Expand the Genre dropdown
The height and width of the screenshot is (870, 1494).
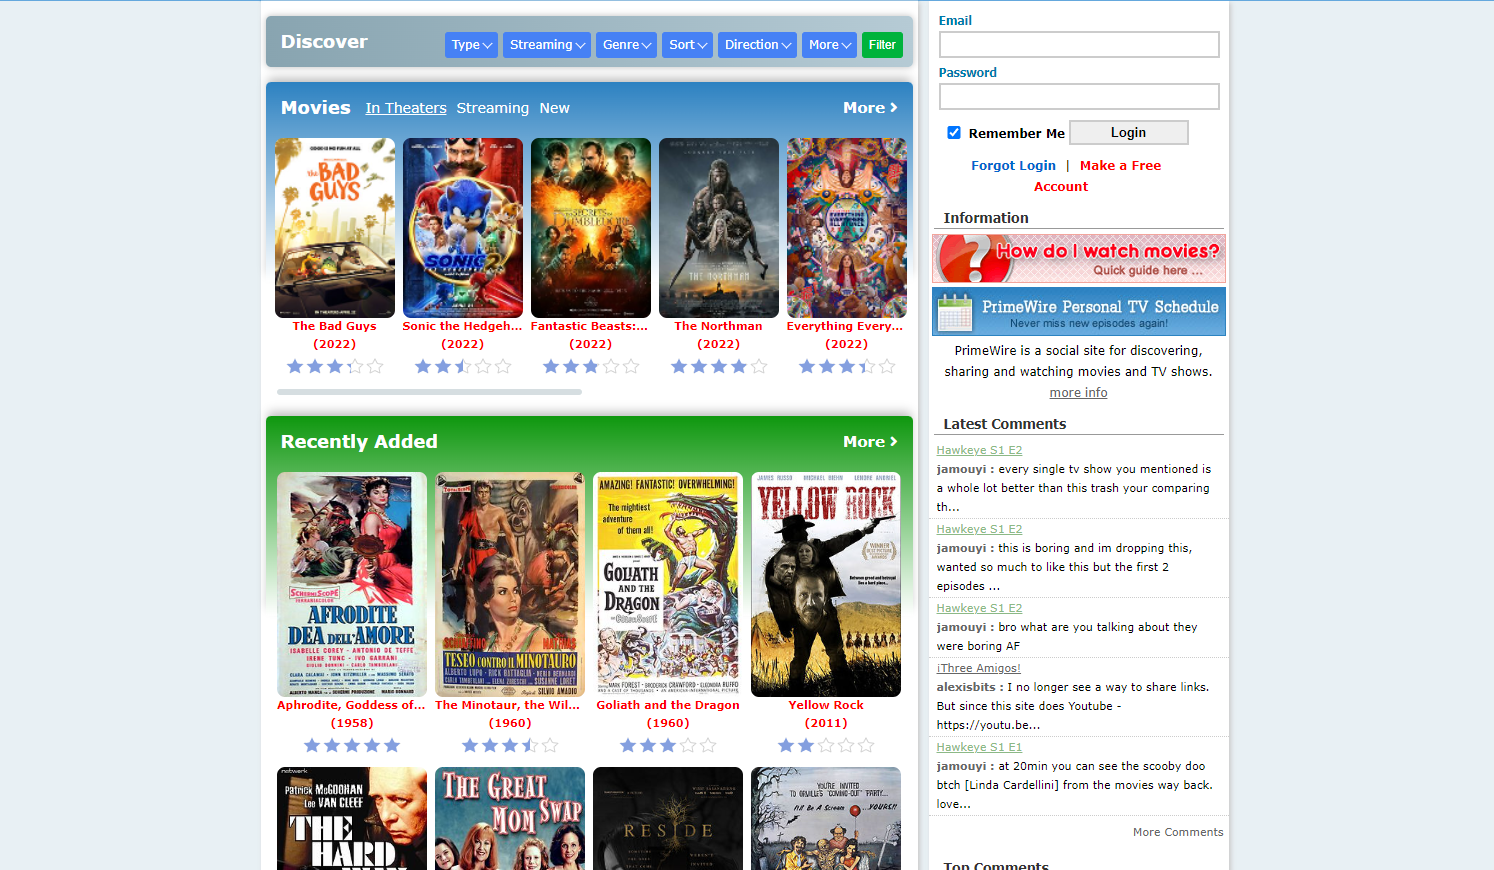coord(626,45)
